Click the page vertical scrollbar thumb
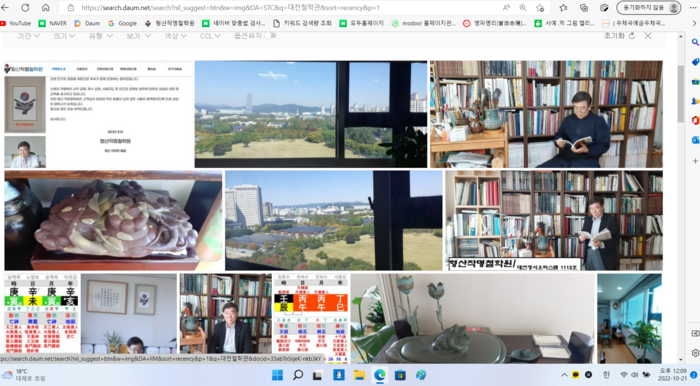This screenshot has height=386, width=700. tap(680, 94)
